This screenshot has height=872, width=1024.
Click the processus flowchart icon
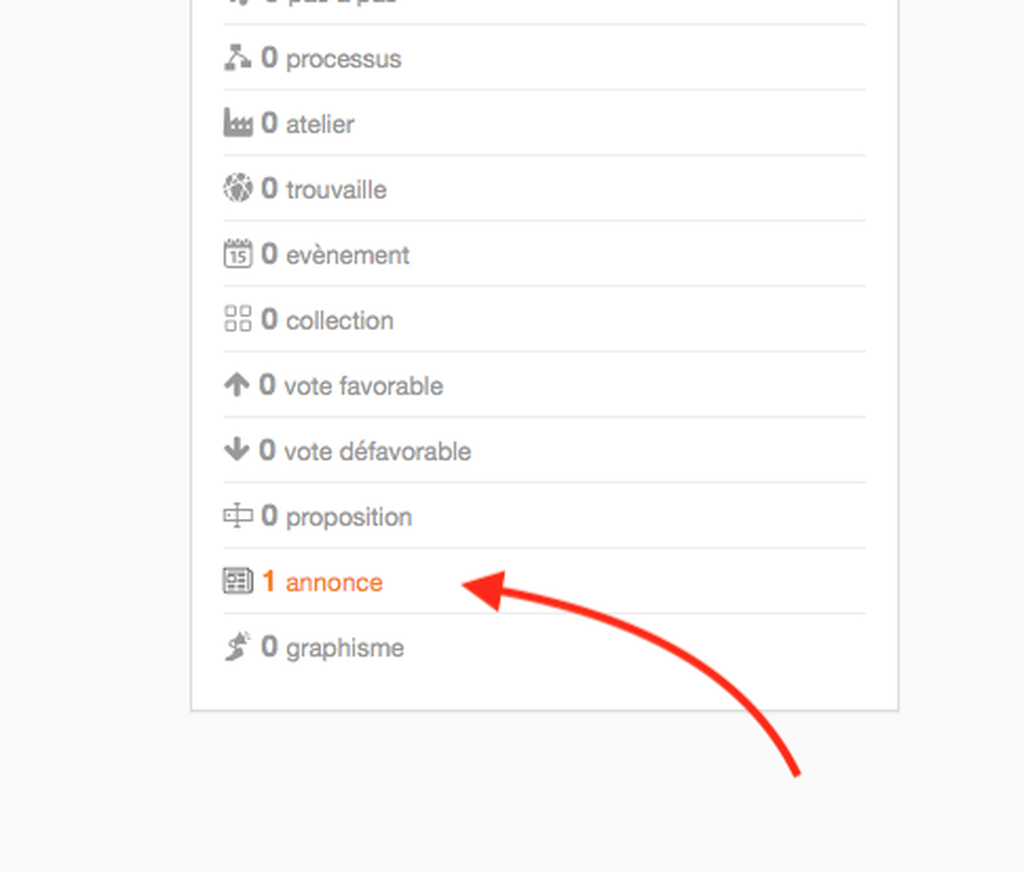(x=238, y=57)
